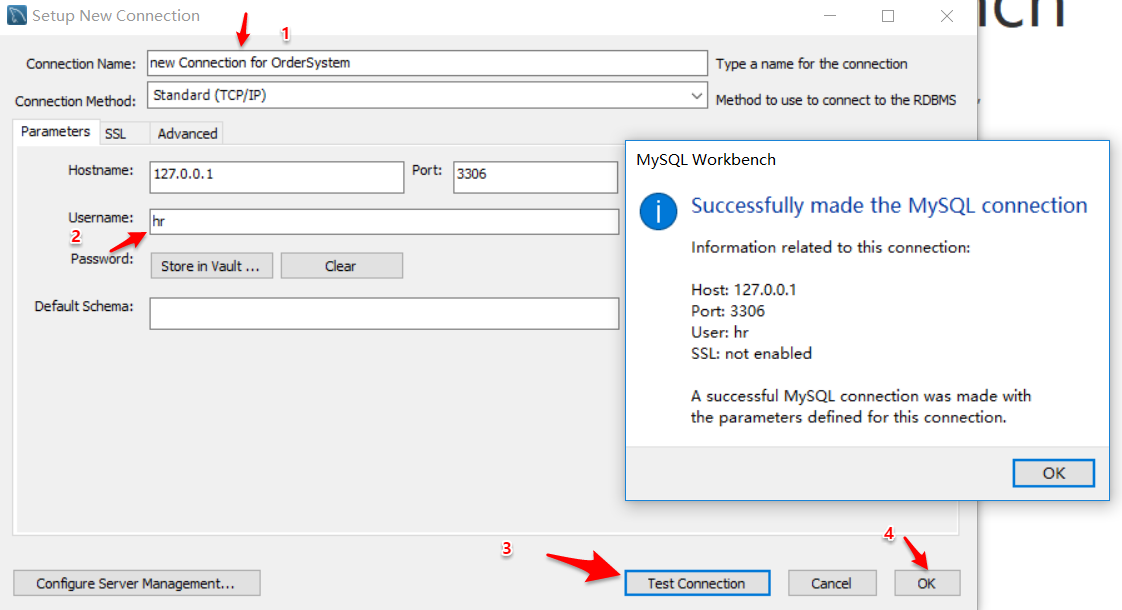
Task: Click the 'User: hr' text line
Action: (x=720, y=332)
